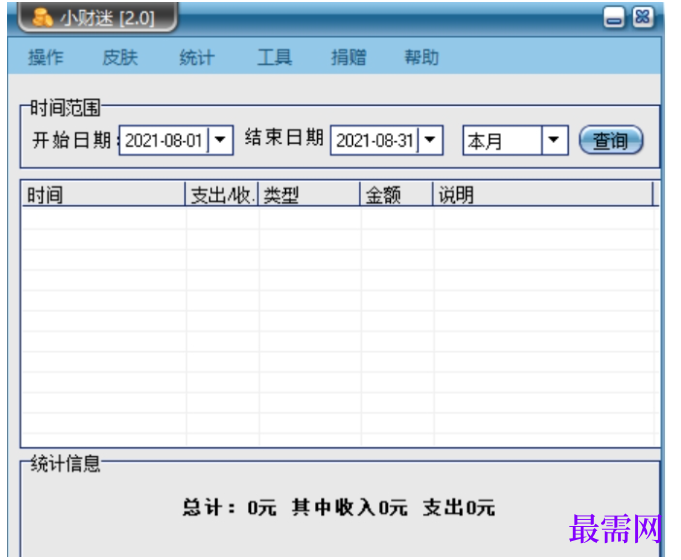Viewport: 681px width, 560px height.
Task: Expand the 开始日期 date picker arrow
Action: (220, 140)
